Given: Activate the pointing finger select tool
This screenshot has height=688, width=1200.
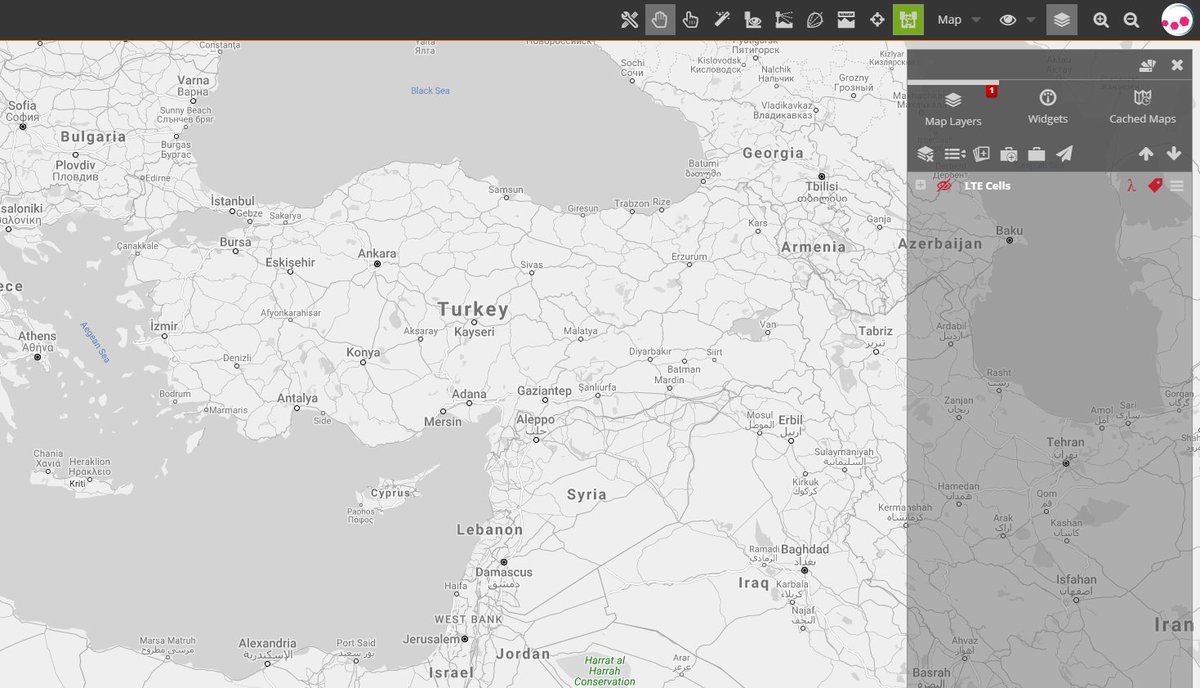Looking at the screenshot, I should click(691, 20).
